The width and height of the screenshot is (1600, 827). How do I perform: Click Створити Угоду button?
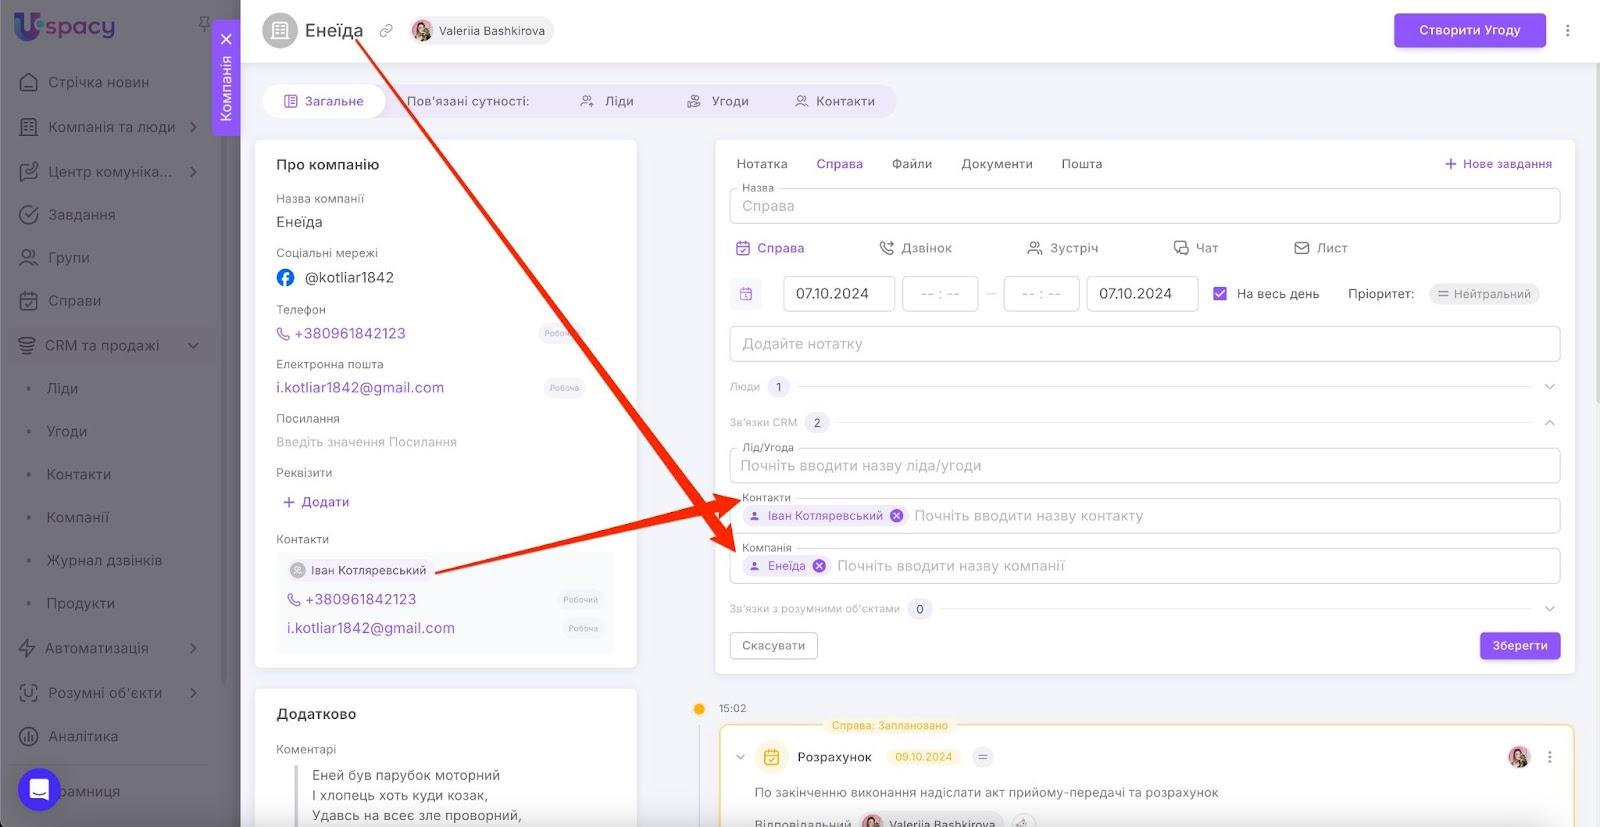point(1470,30)
